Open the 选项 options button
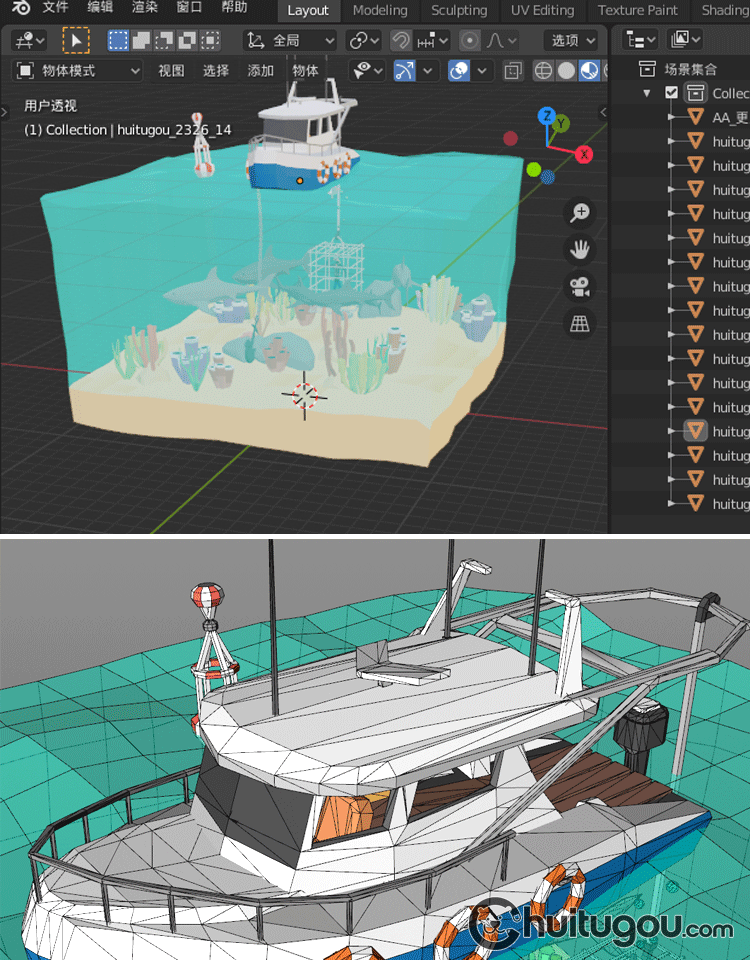The height and width of the screenshot is (960, 750). pos(571,41)
